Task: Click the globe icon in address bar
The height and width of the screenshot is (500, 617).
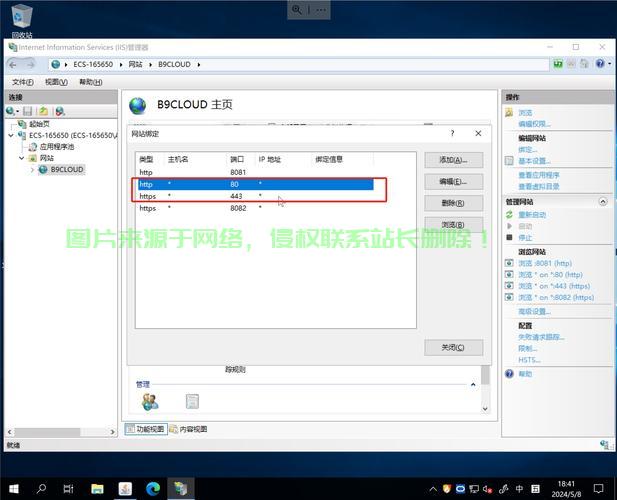Action: (55, 65)
